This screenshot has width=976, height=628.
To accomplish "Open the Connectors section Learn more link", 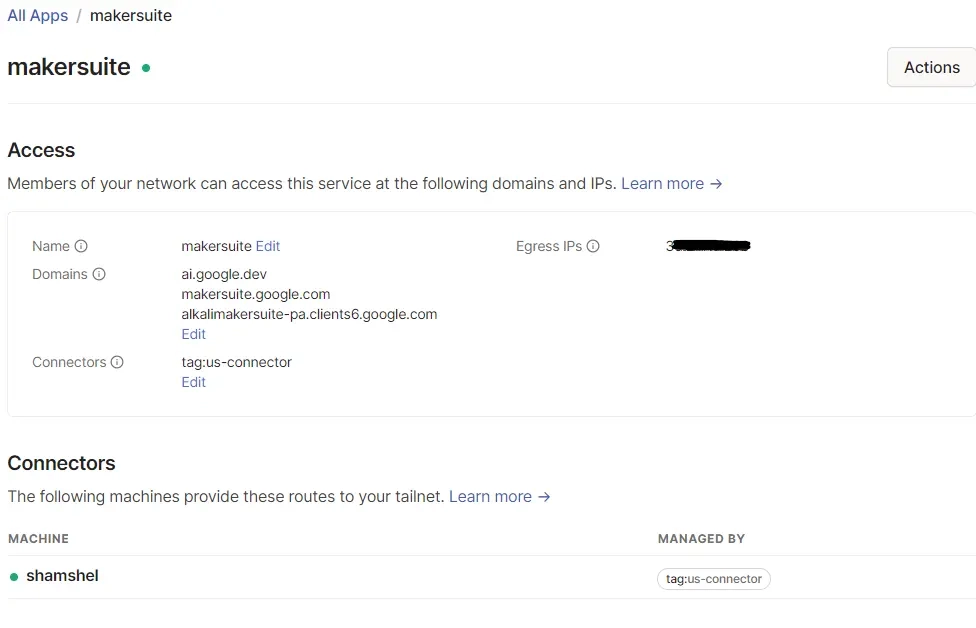I will click(x=491, y=497).
